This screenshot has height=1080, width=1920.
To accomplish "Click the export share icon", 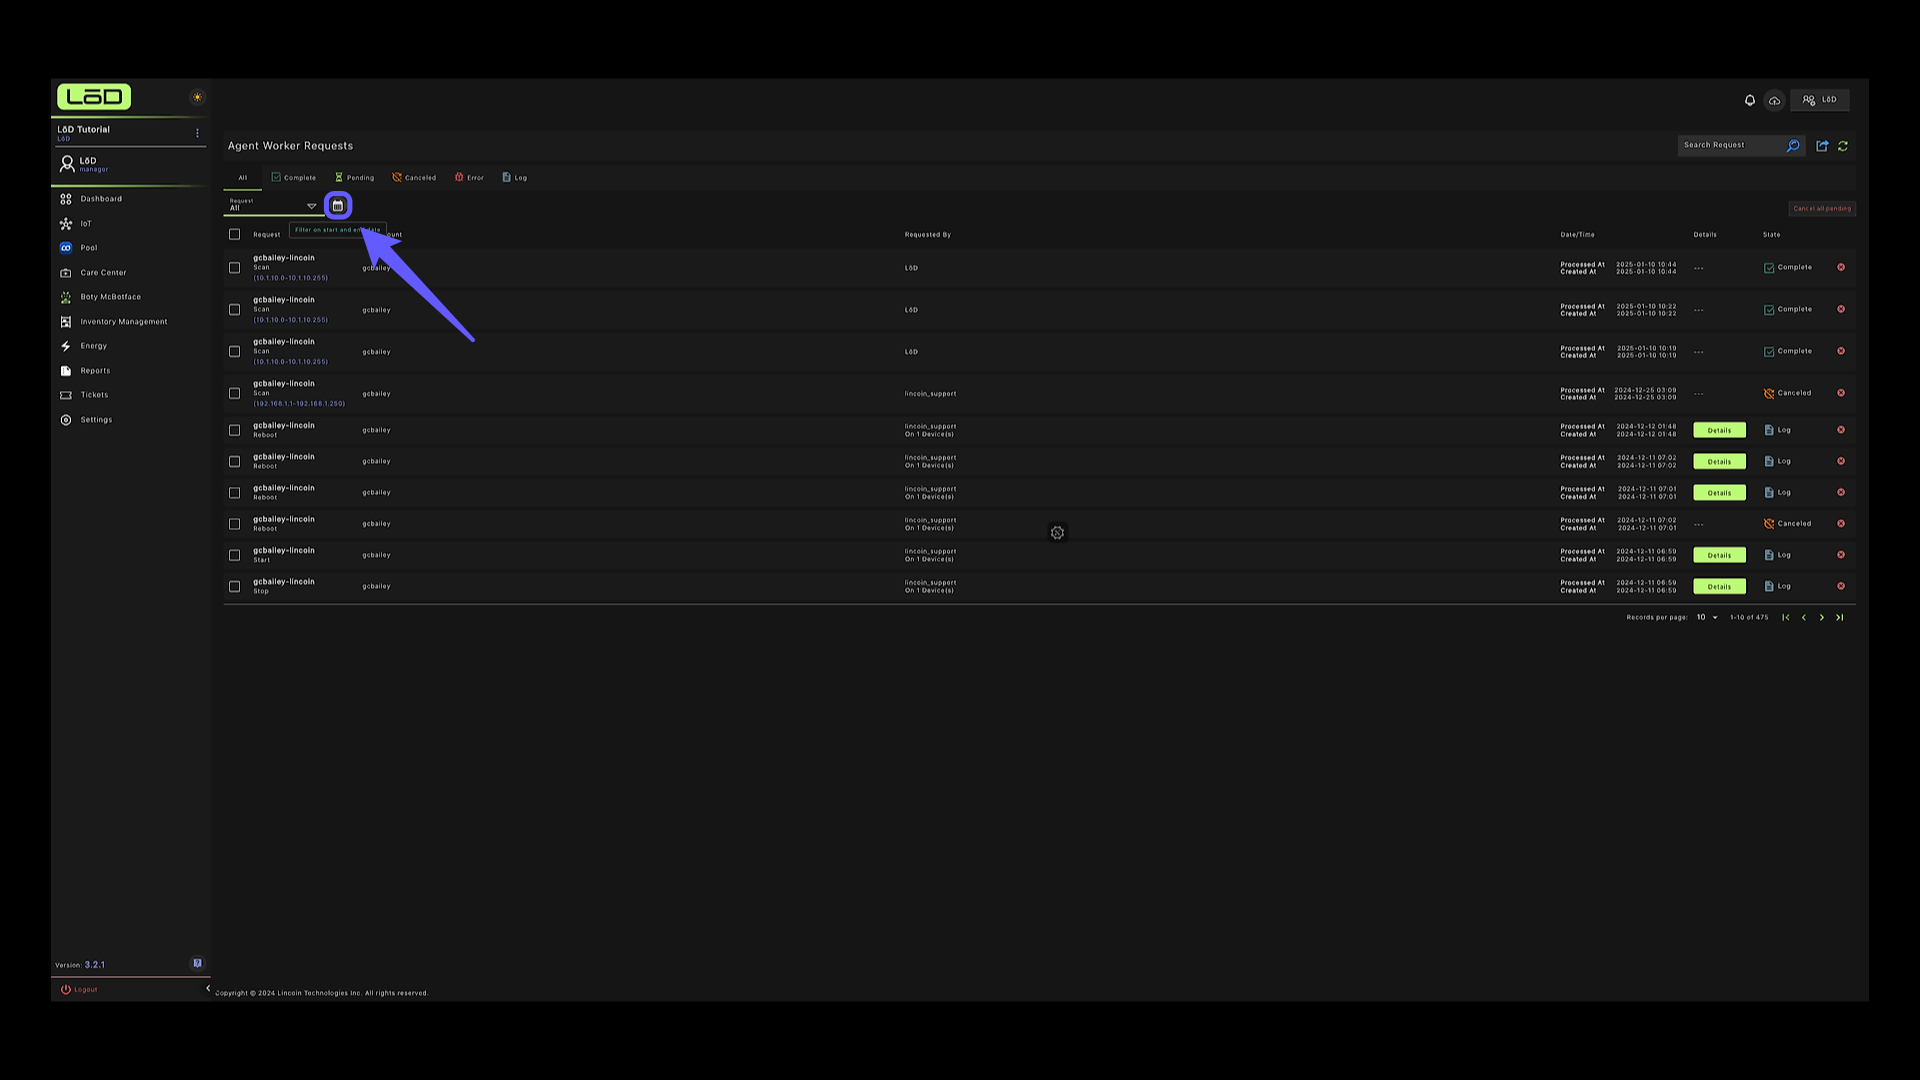I will coord(1822,146).
